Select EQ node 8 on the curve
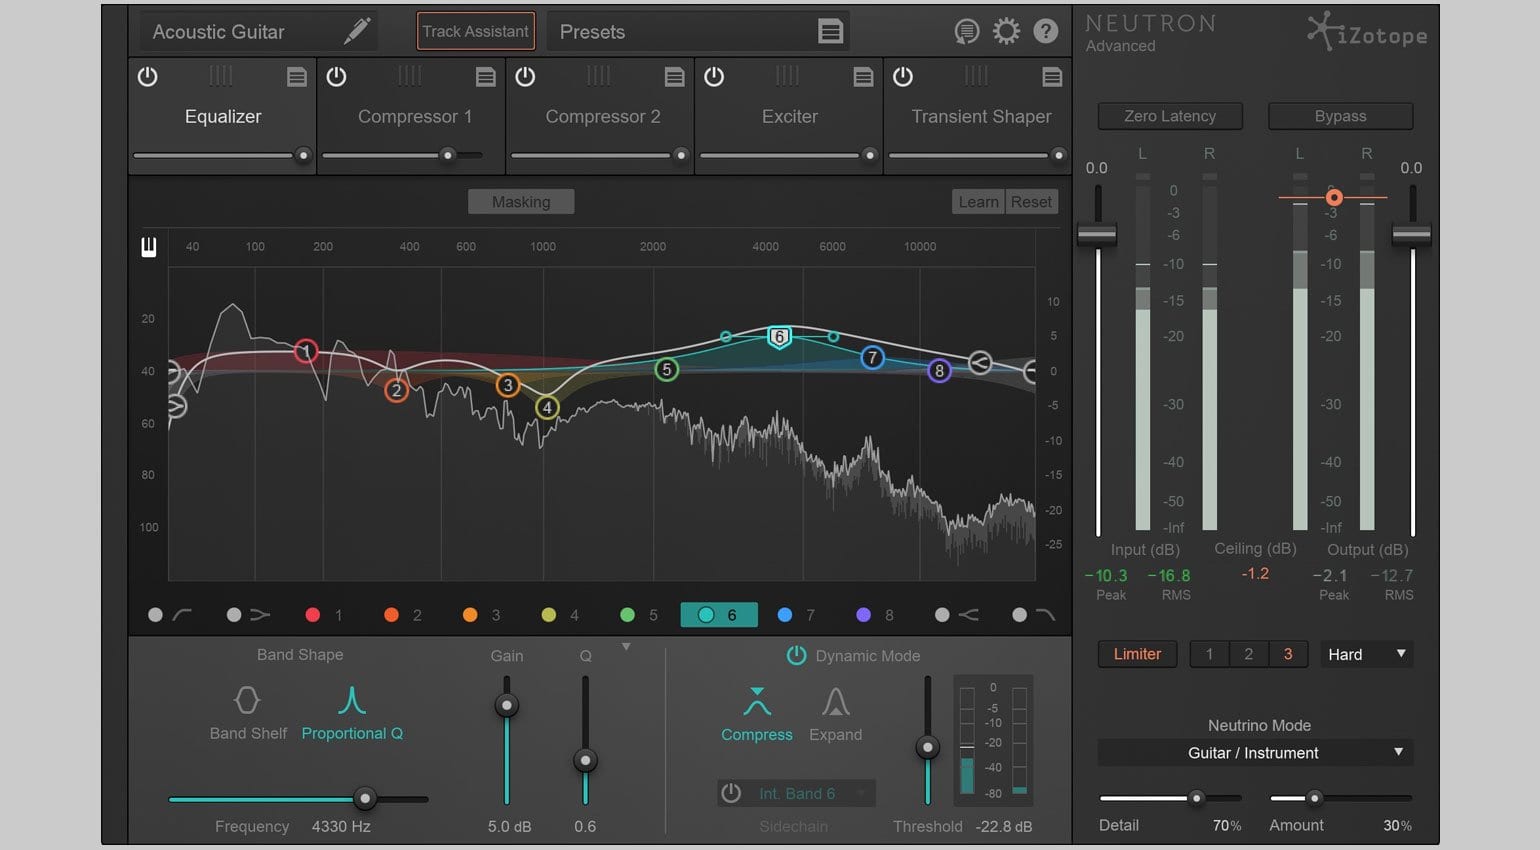This screenshot has width=1540, height=850. click(939, 371)
